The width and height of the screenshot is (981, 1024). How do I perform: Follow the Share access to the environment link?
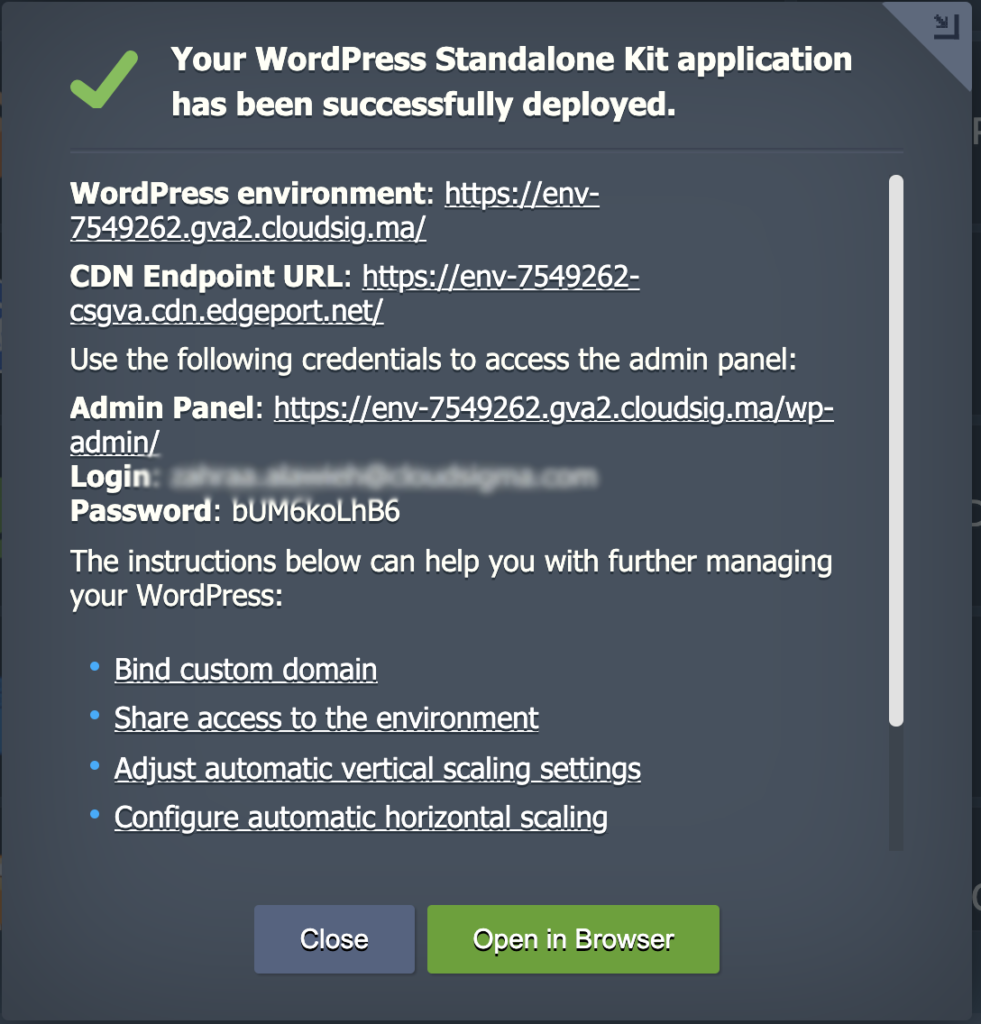tap(326, 718)
